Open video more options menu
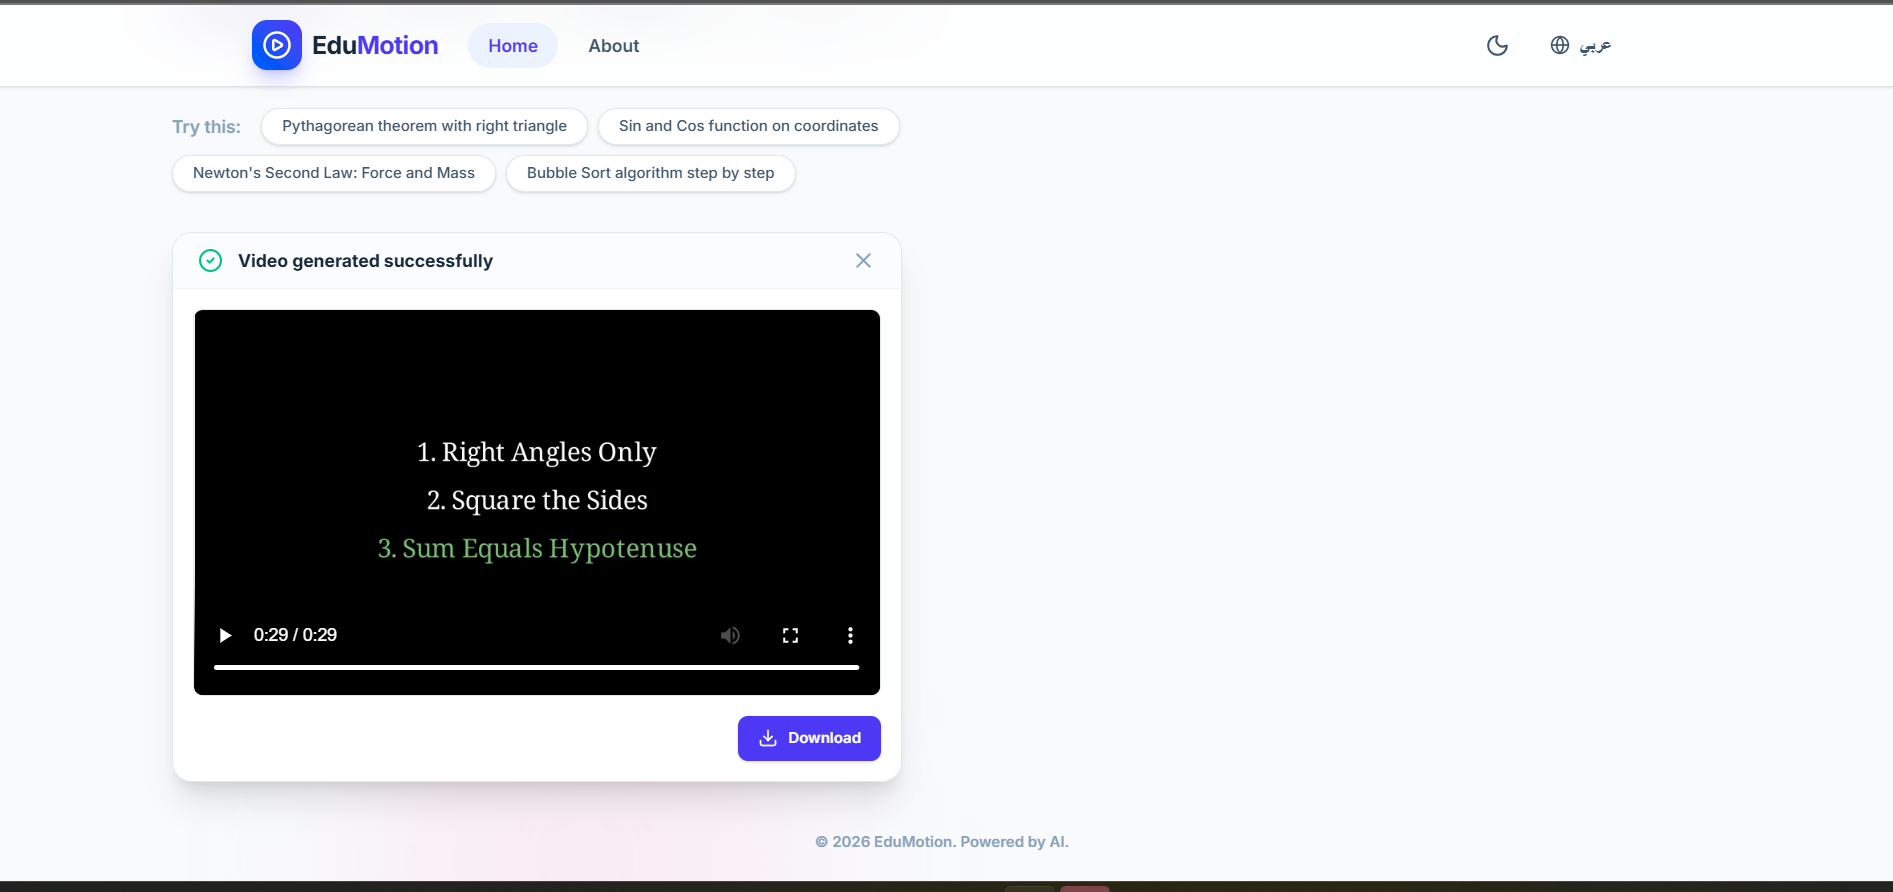This screenshot has height=892, width=1893. (850, 635)
